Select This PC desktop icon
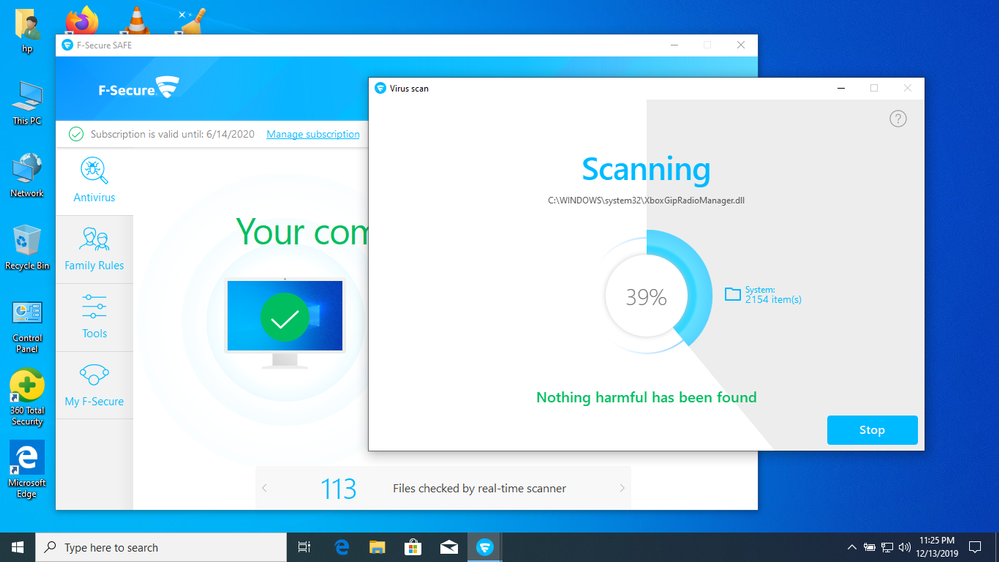 [27, 103]
